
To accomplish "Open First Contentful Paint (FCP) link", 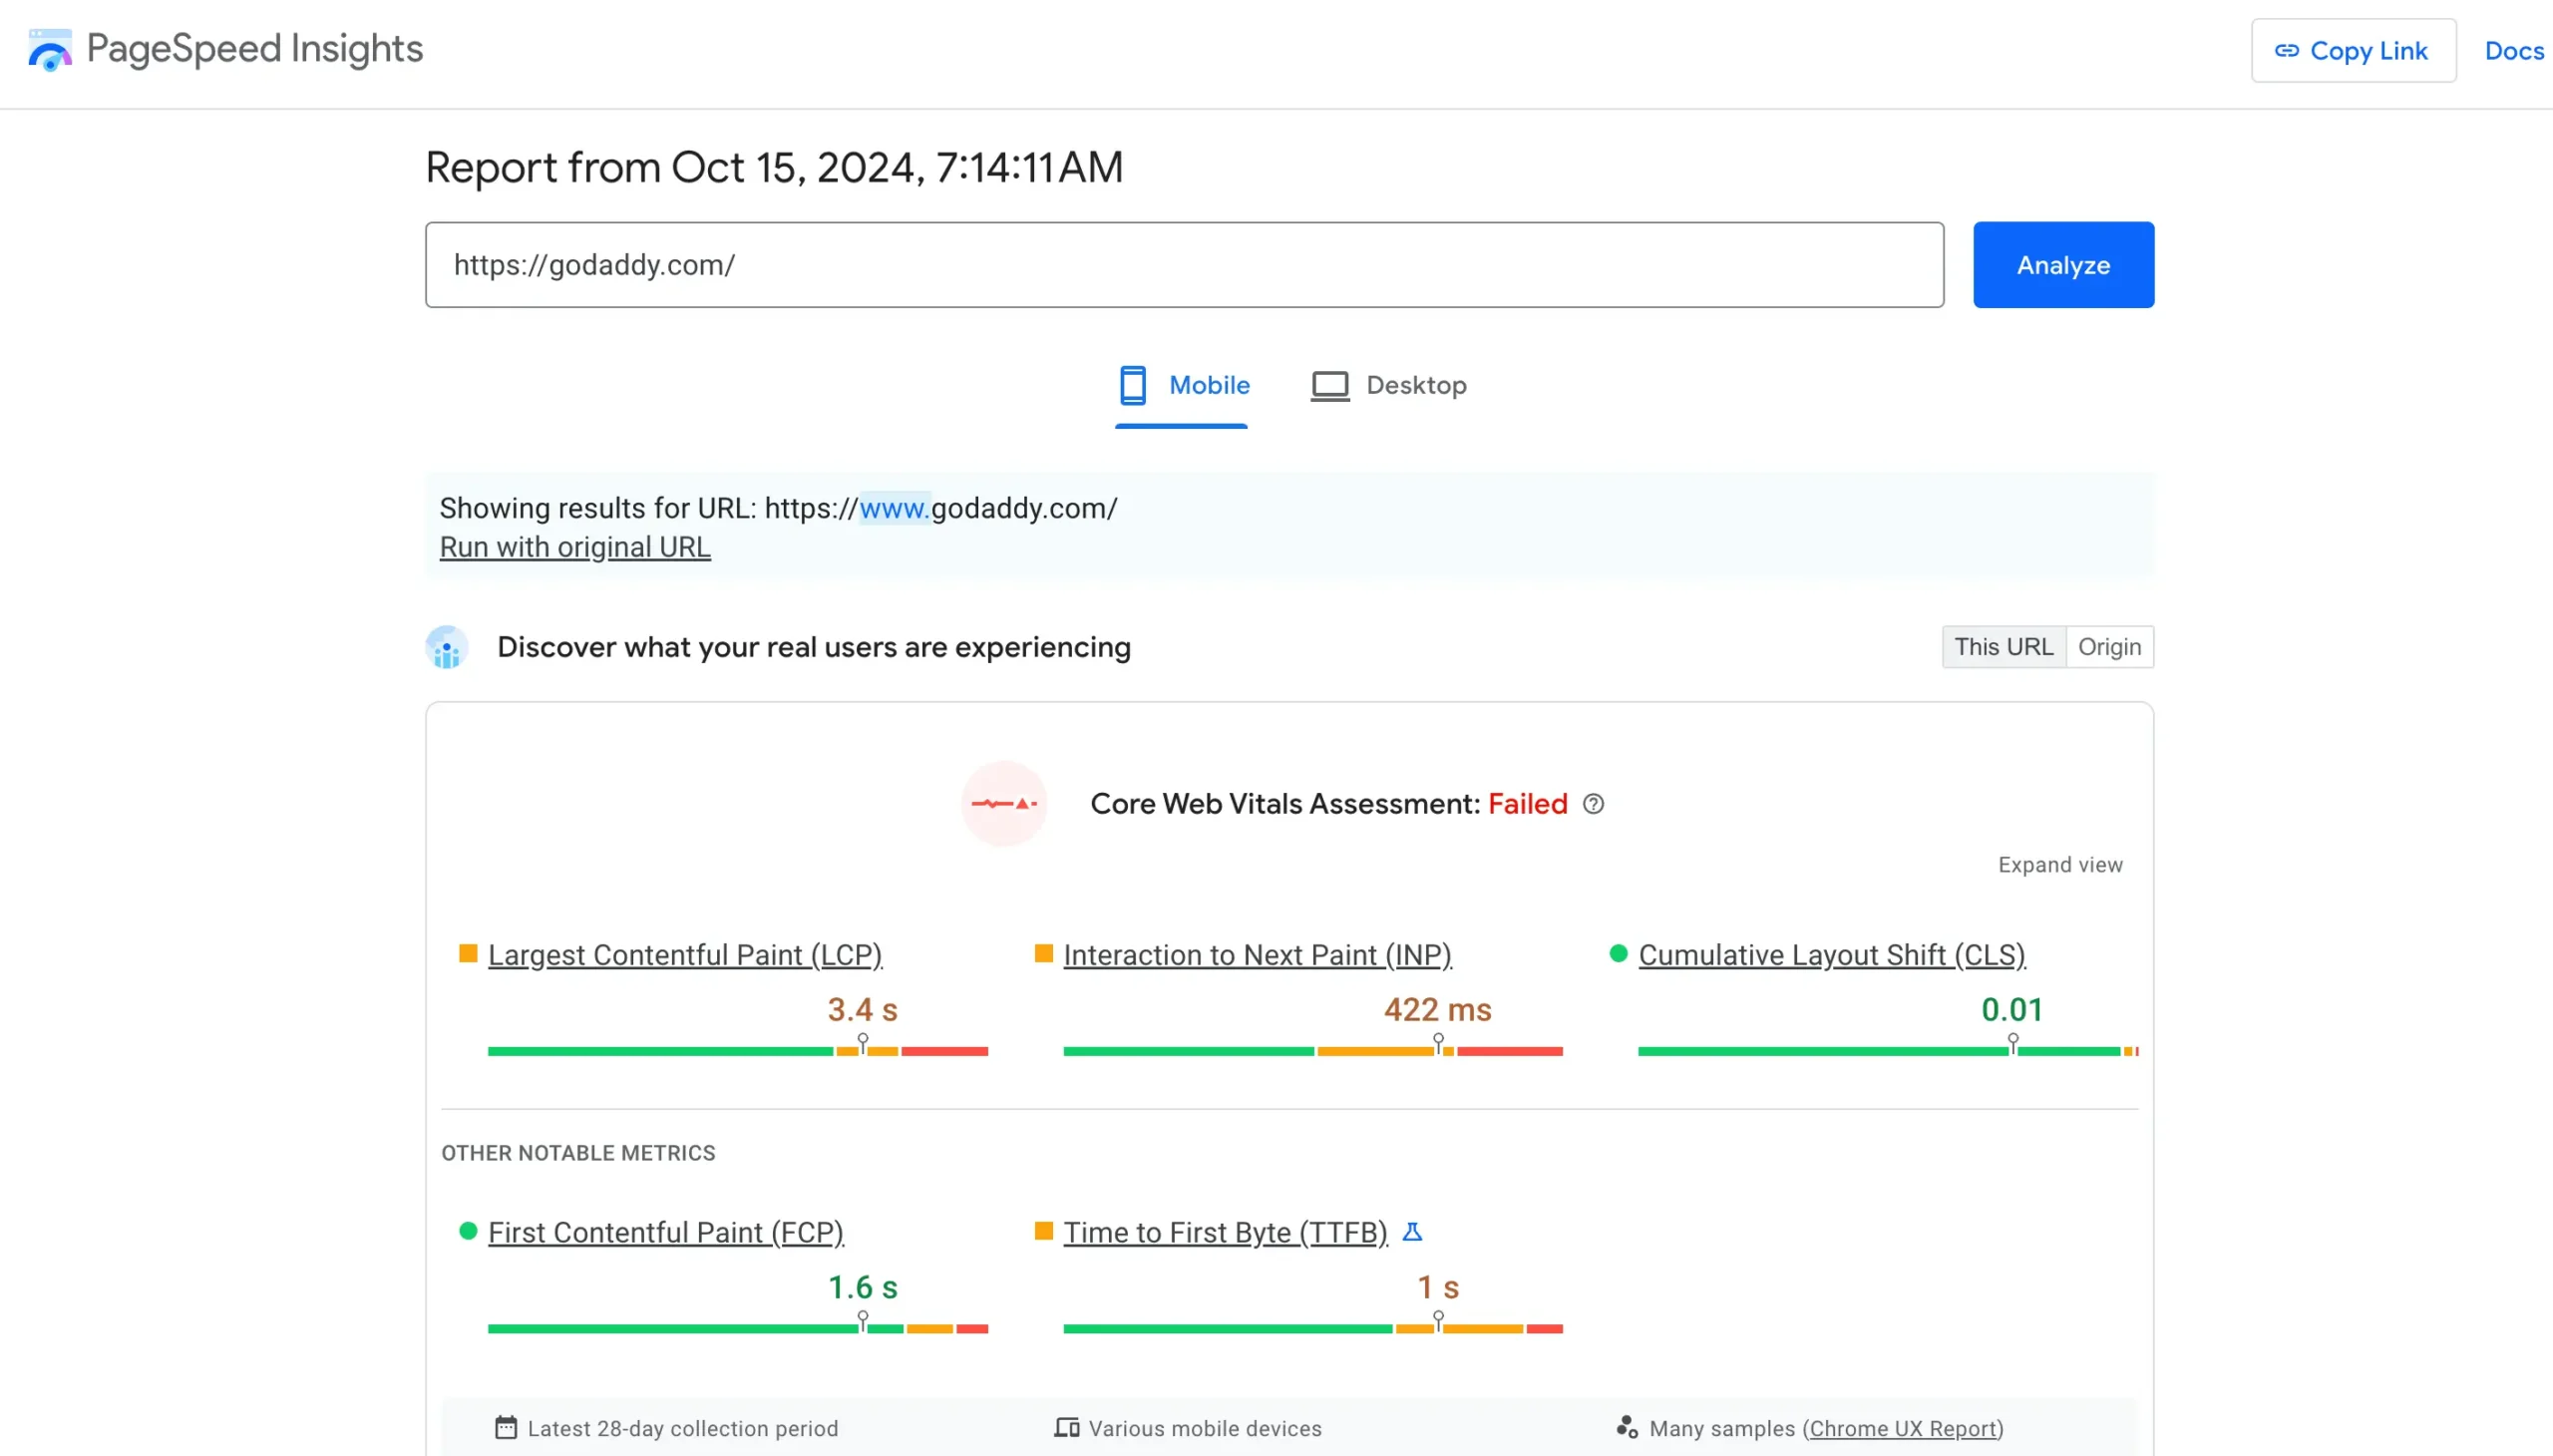I will coord(666,1232).
